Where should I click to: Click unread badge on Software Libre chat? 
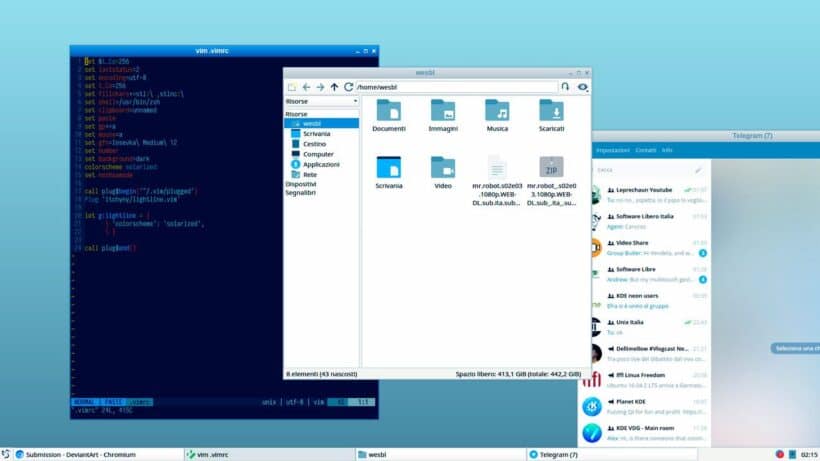pyautogui.click(x=703, y=280)
